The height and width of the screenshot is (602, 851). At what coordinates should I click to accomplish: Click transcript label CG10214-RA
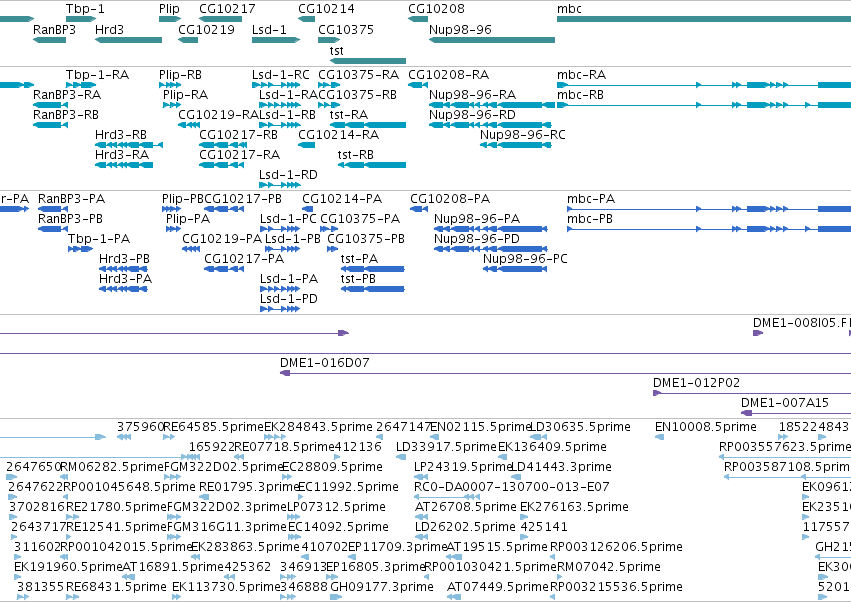[339, 135]
